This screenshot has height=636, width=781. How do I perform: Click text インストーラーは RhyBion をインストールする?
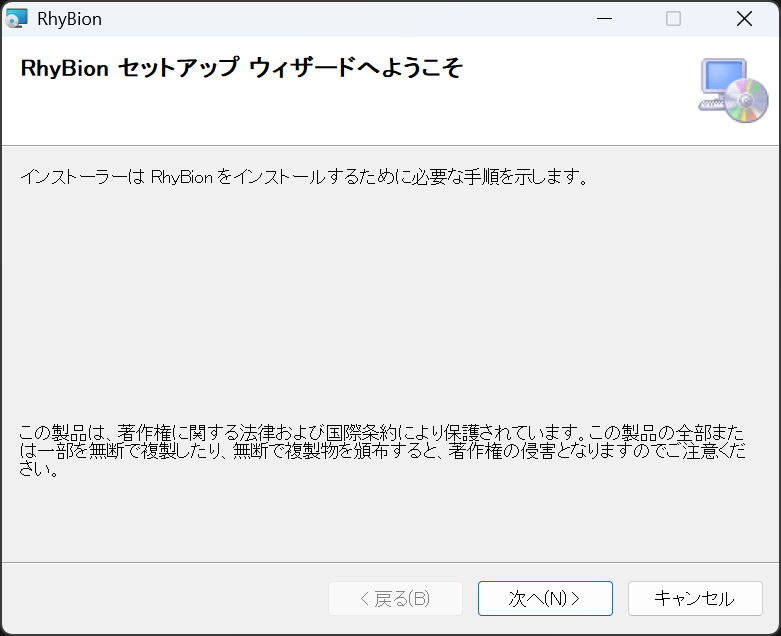click(304, 177)
